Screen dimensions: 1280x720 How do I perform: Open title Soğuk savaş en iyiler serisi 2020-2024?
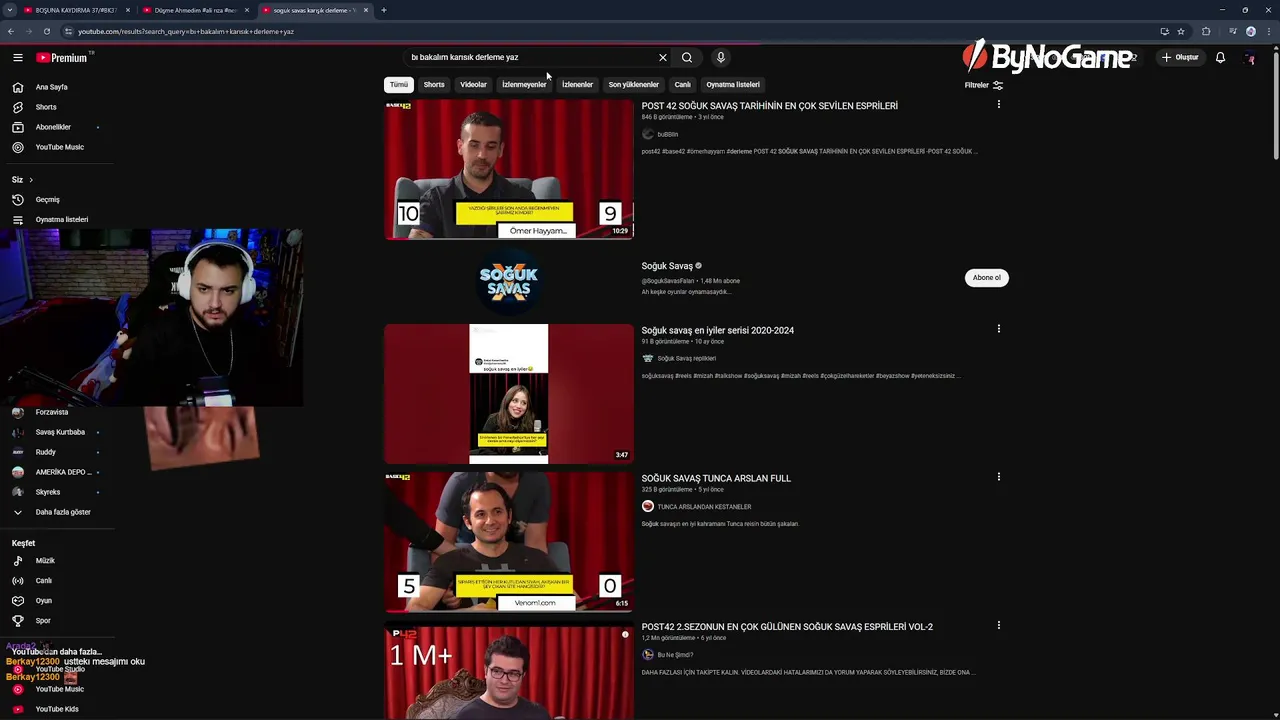point(718,331)
